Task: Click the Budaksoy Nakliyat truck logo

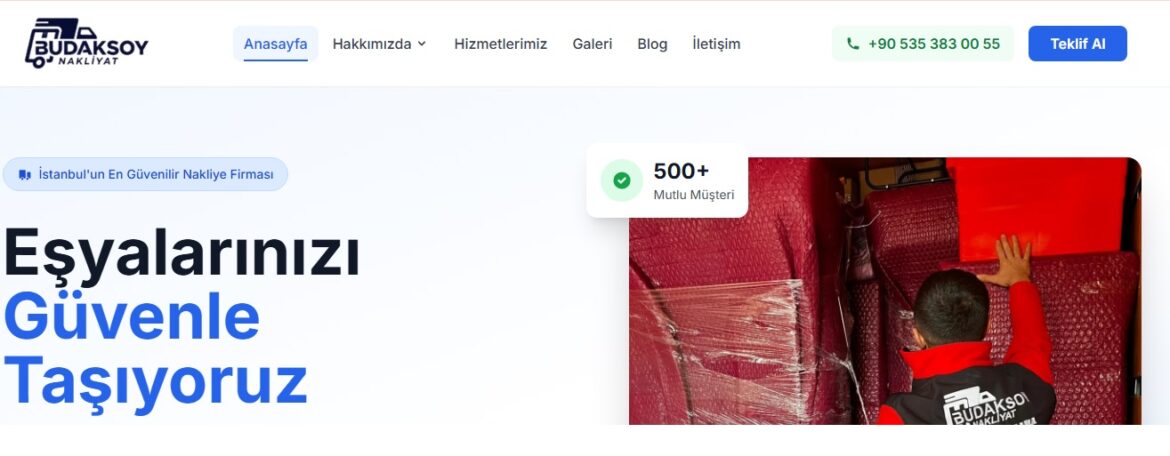Action: point(87,43)
